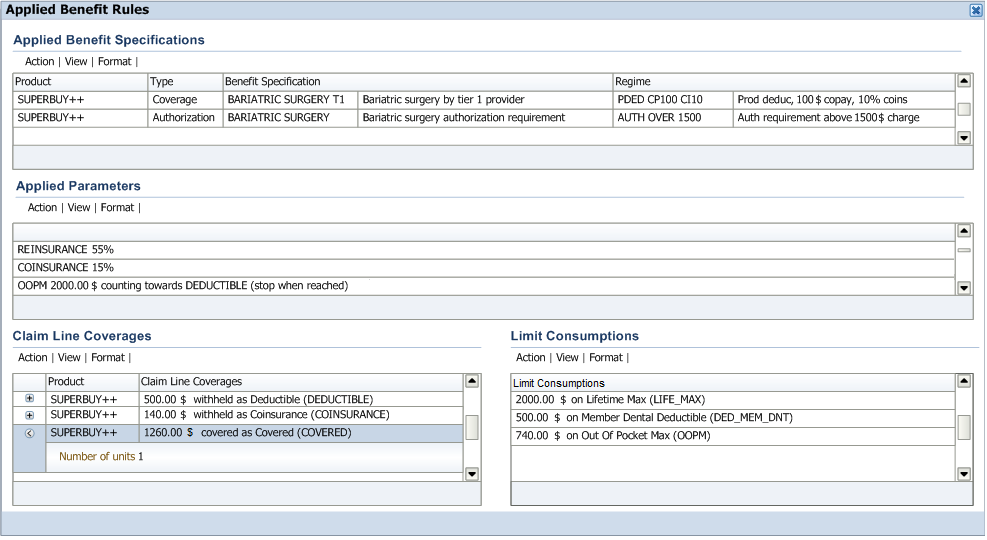987x540 pixels.
Task: Select 740.00 $ Out Of Pocket Max row
Action: coord(733,436)
